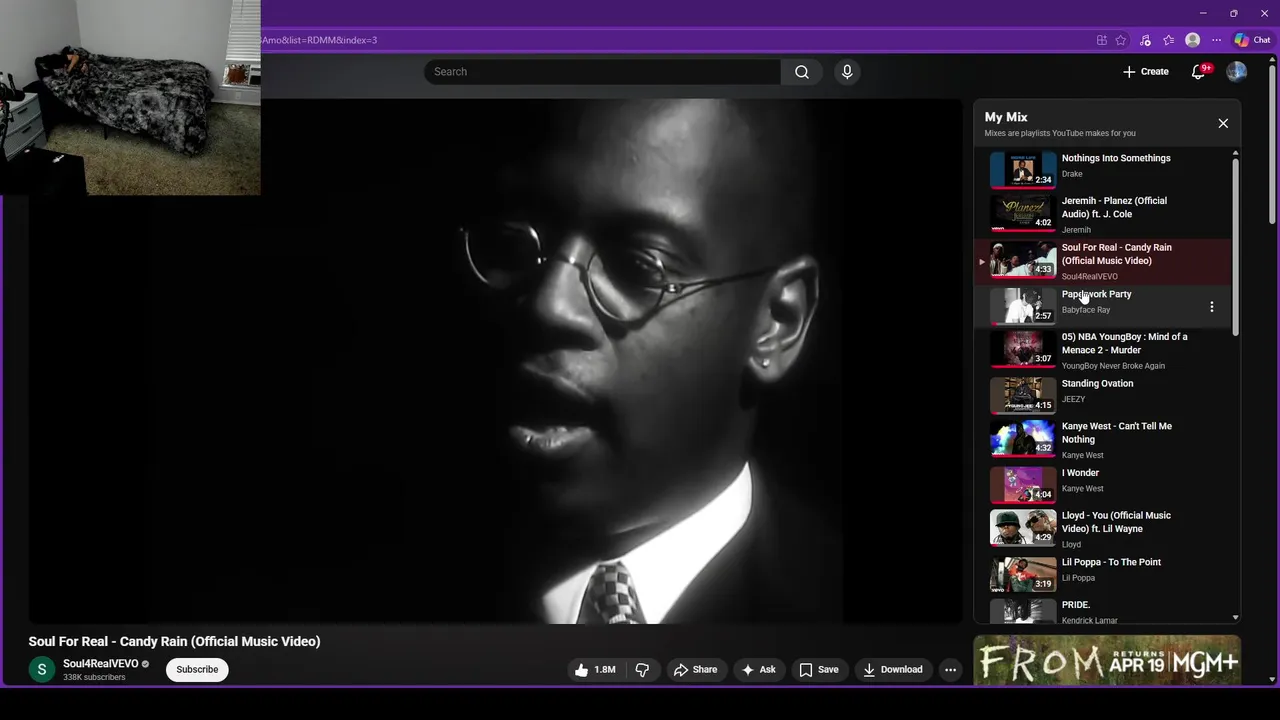Screen dimensions: 1280x720
Task: Minimize the browser window
Action: click(1203, 13)
